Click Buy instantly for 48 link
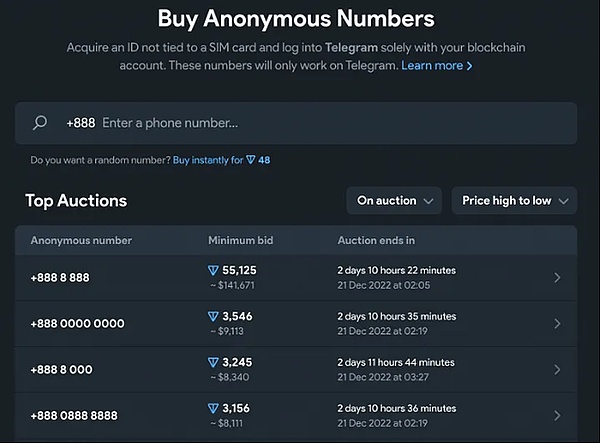Screen dimensions: 600x443 pos(221,160)
